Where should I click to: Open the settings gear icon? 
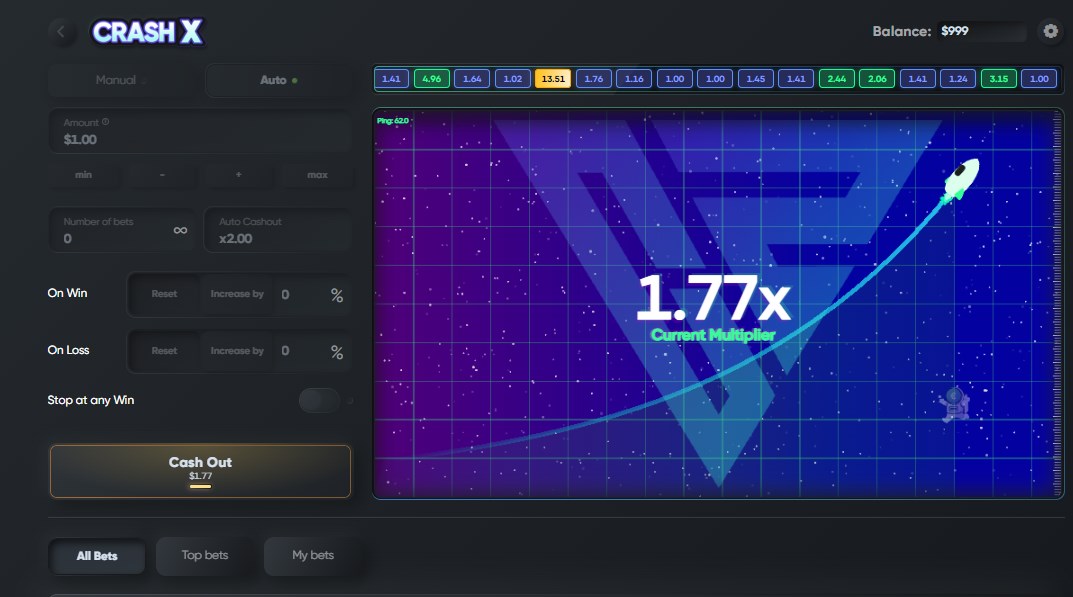tap(1050, 31)
